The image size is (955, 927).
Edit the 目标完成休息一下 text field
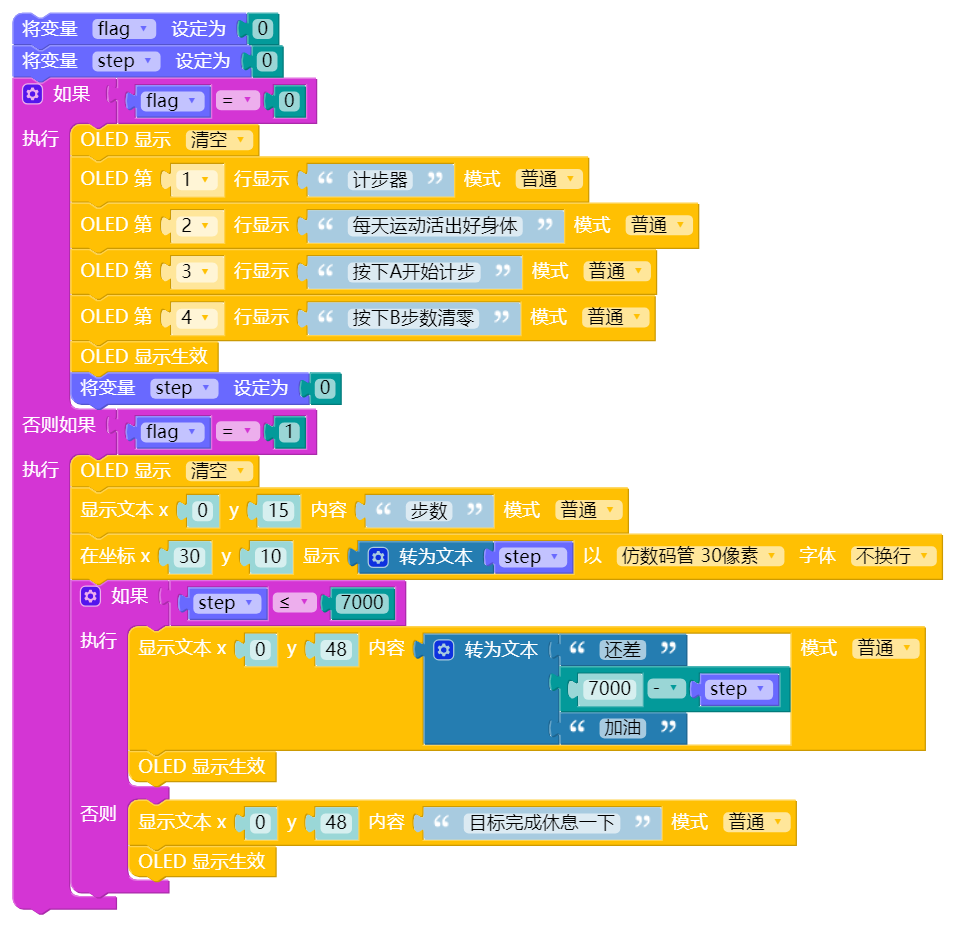tap(542, 823)
